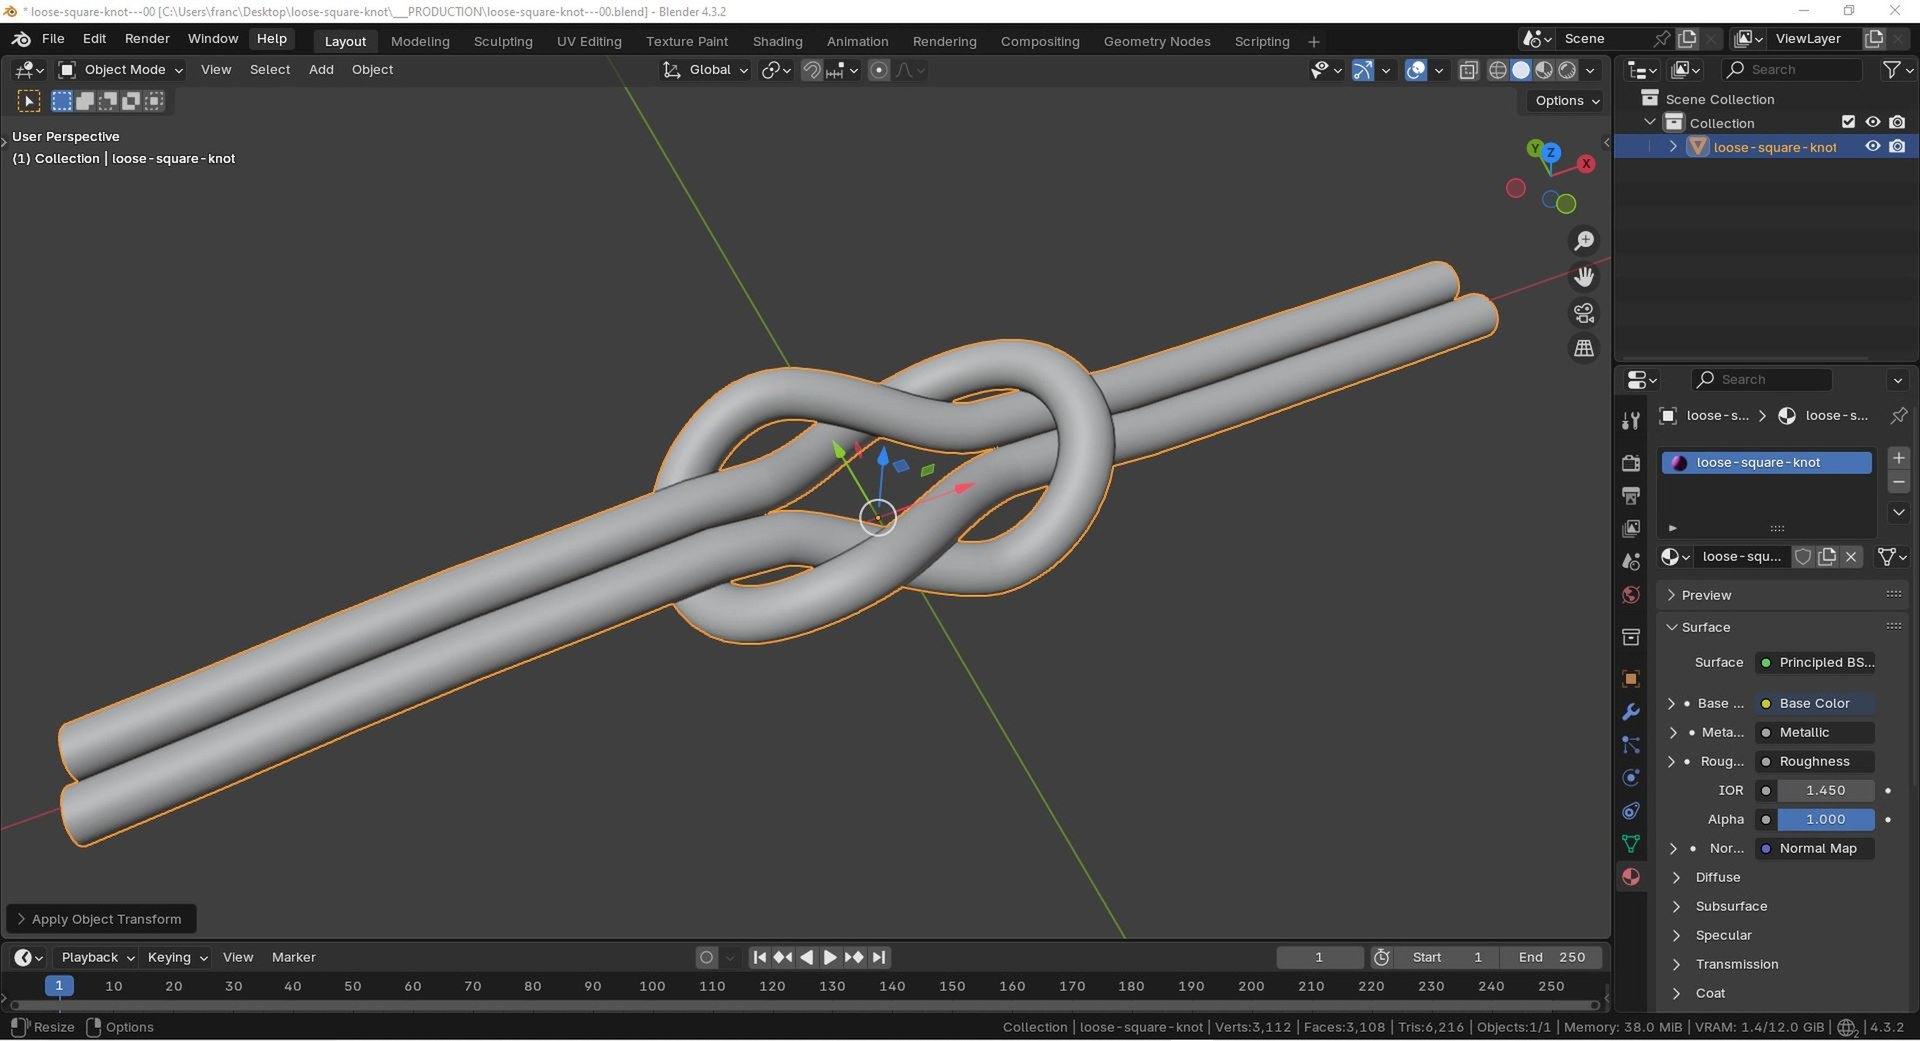Open the Modifiers wrench properties tab

pos(1631,712)
